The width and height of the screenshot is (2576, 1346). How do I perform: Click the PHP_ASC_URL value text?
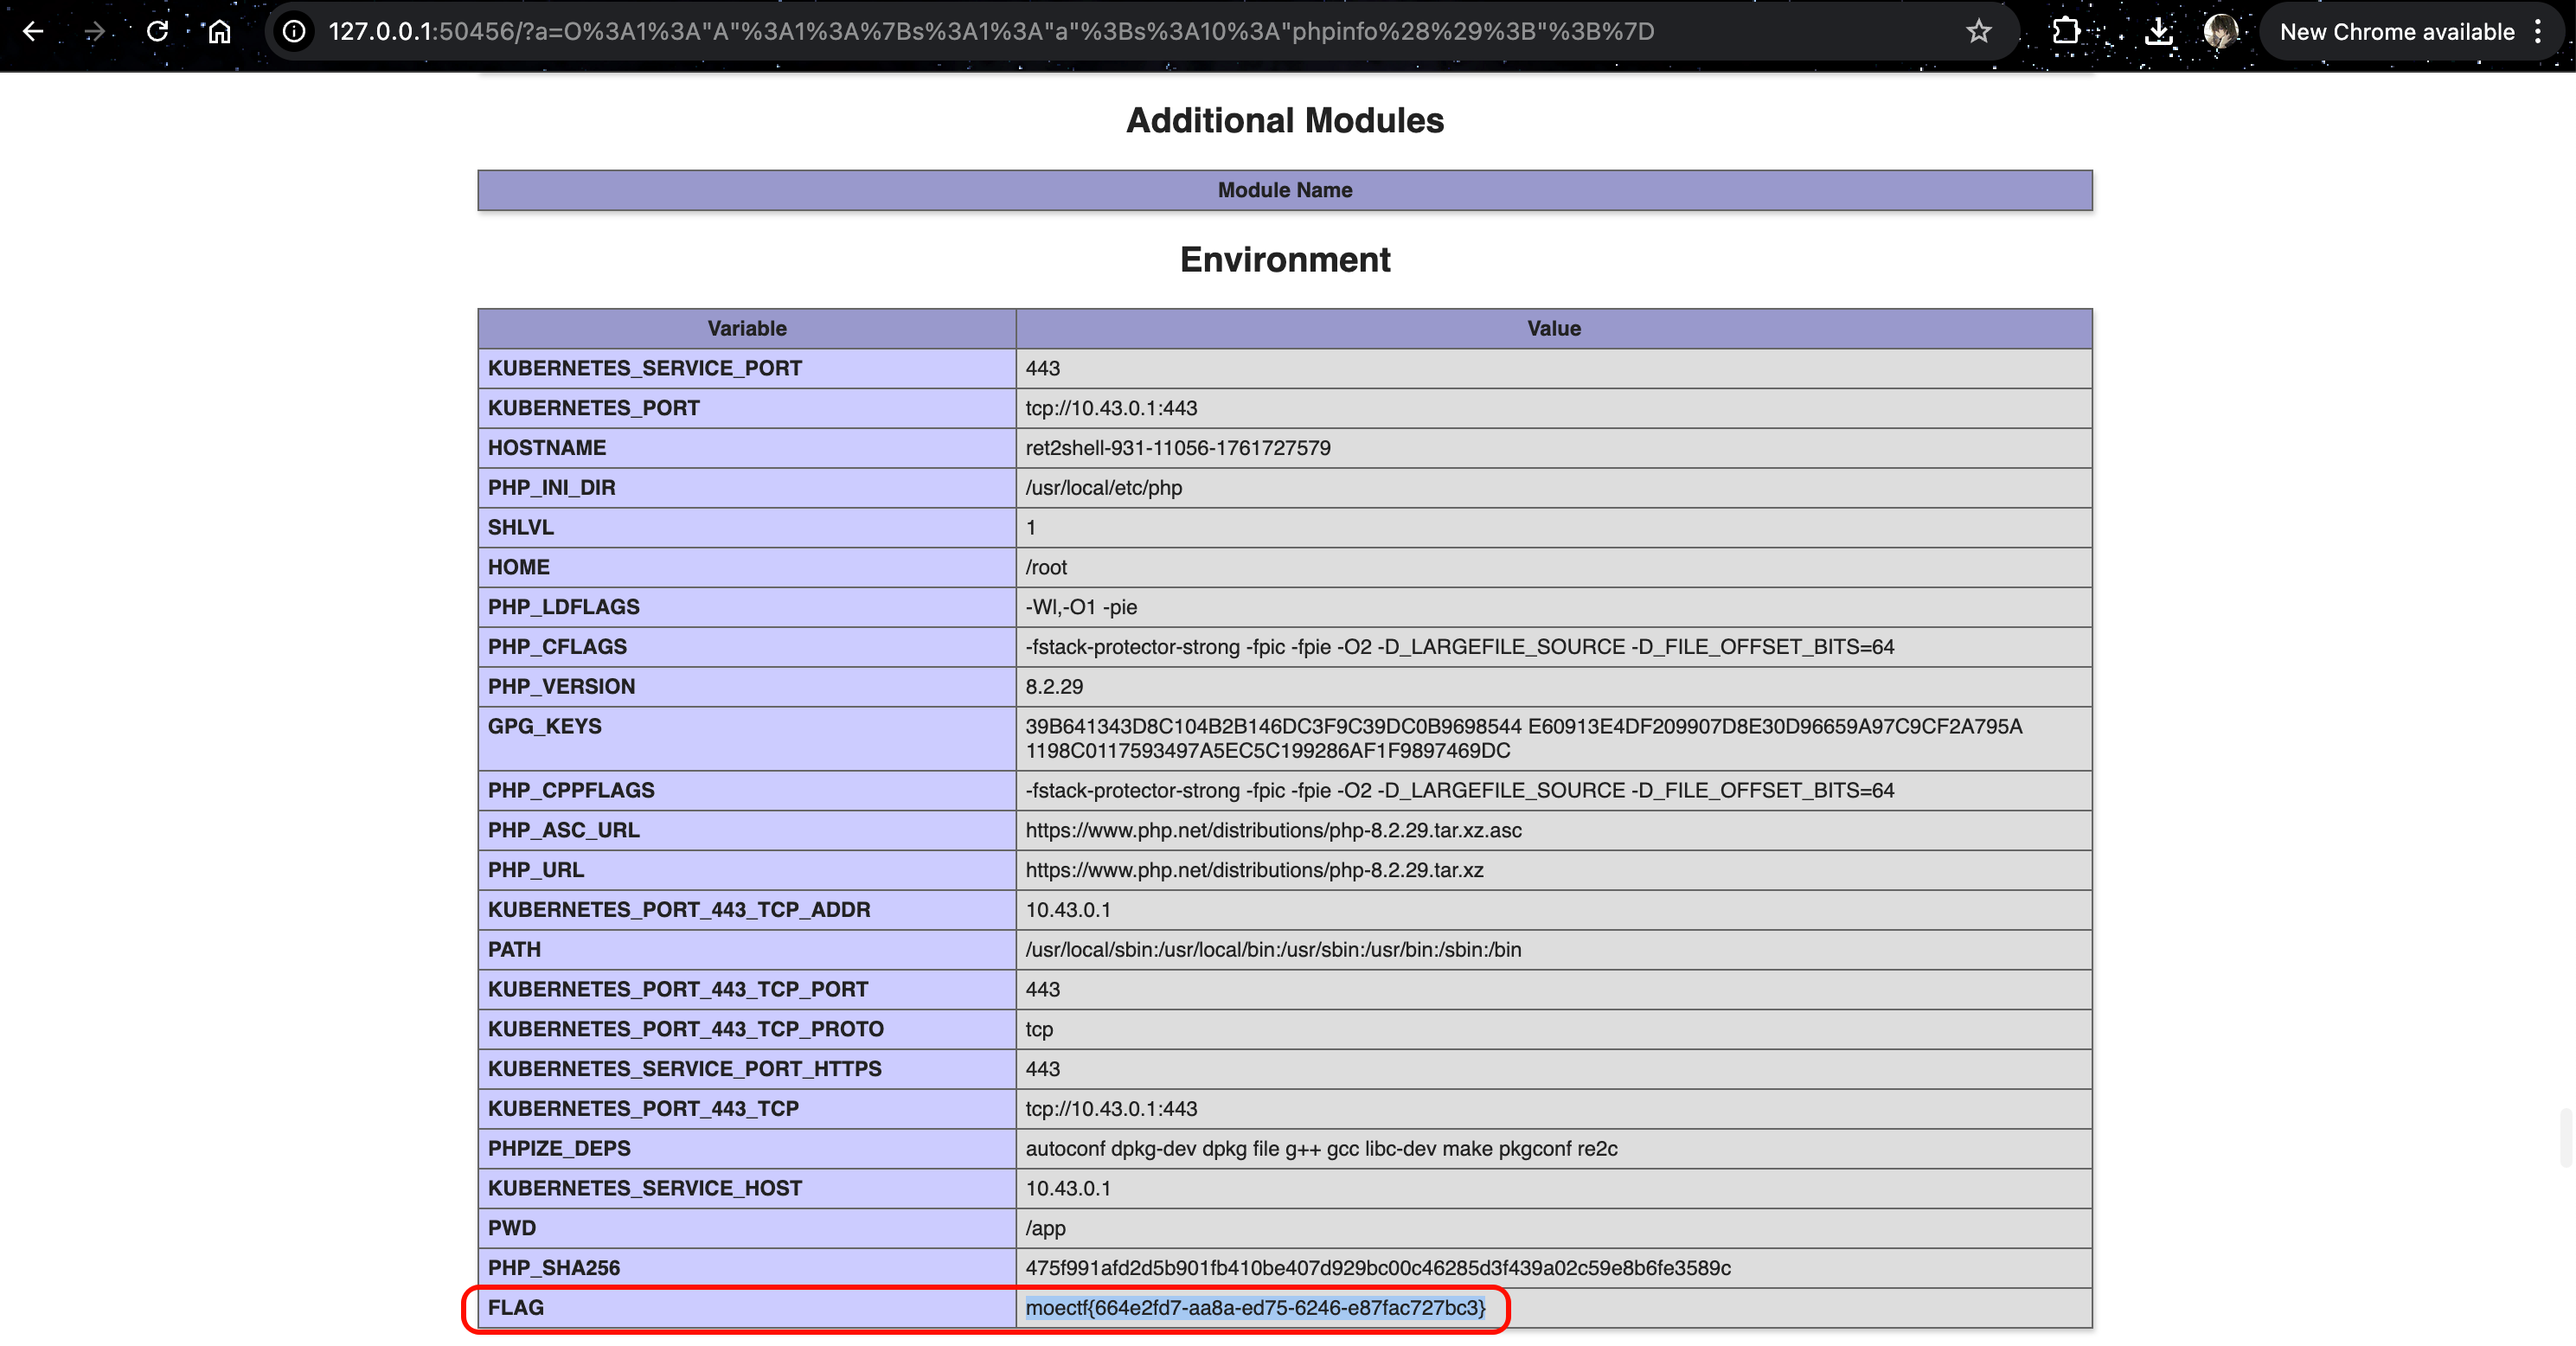tap(1273, 830)
